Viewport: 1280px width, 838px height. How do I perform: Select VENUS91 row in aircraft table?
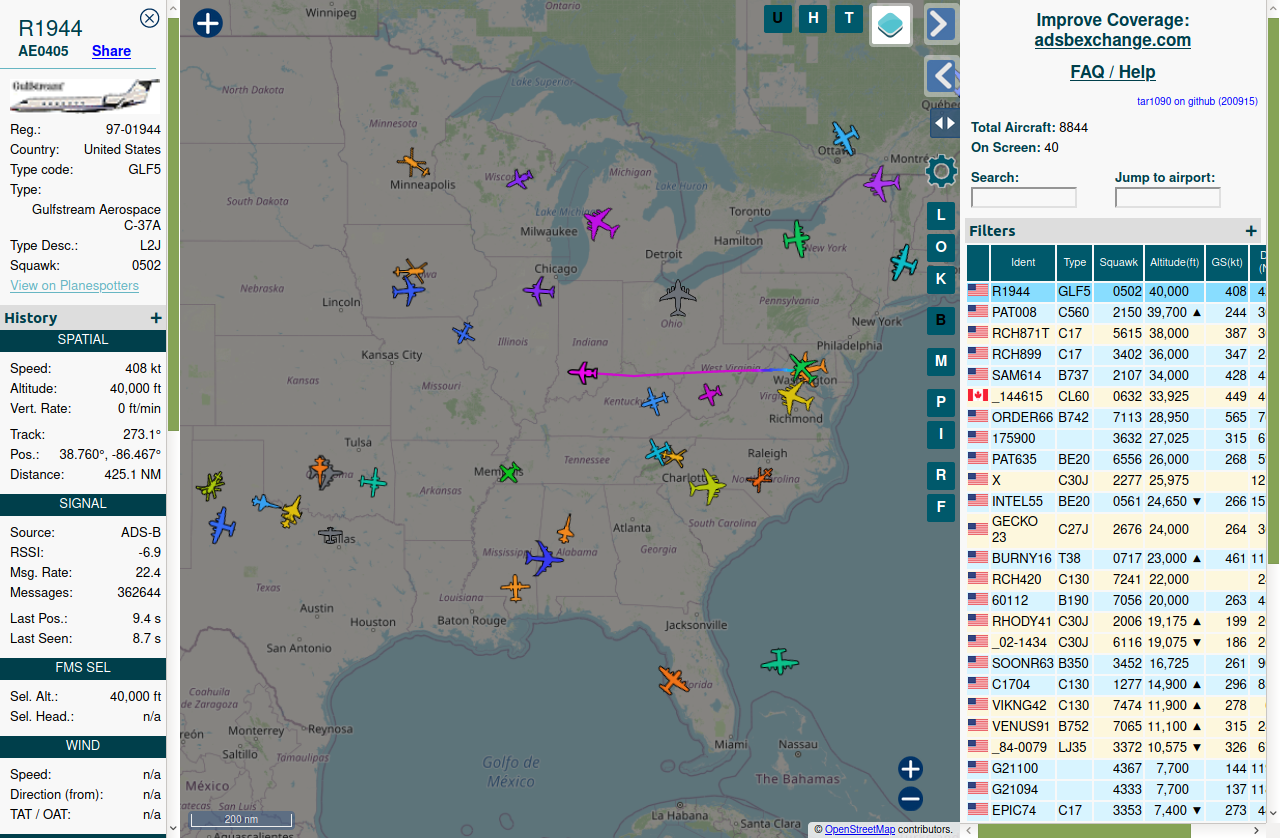1116,726
